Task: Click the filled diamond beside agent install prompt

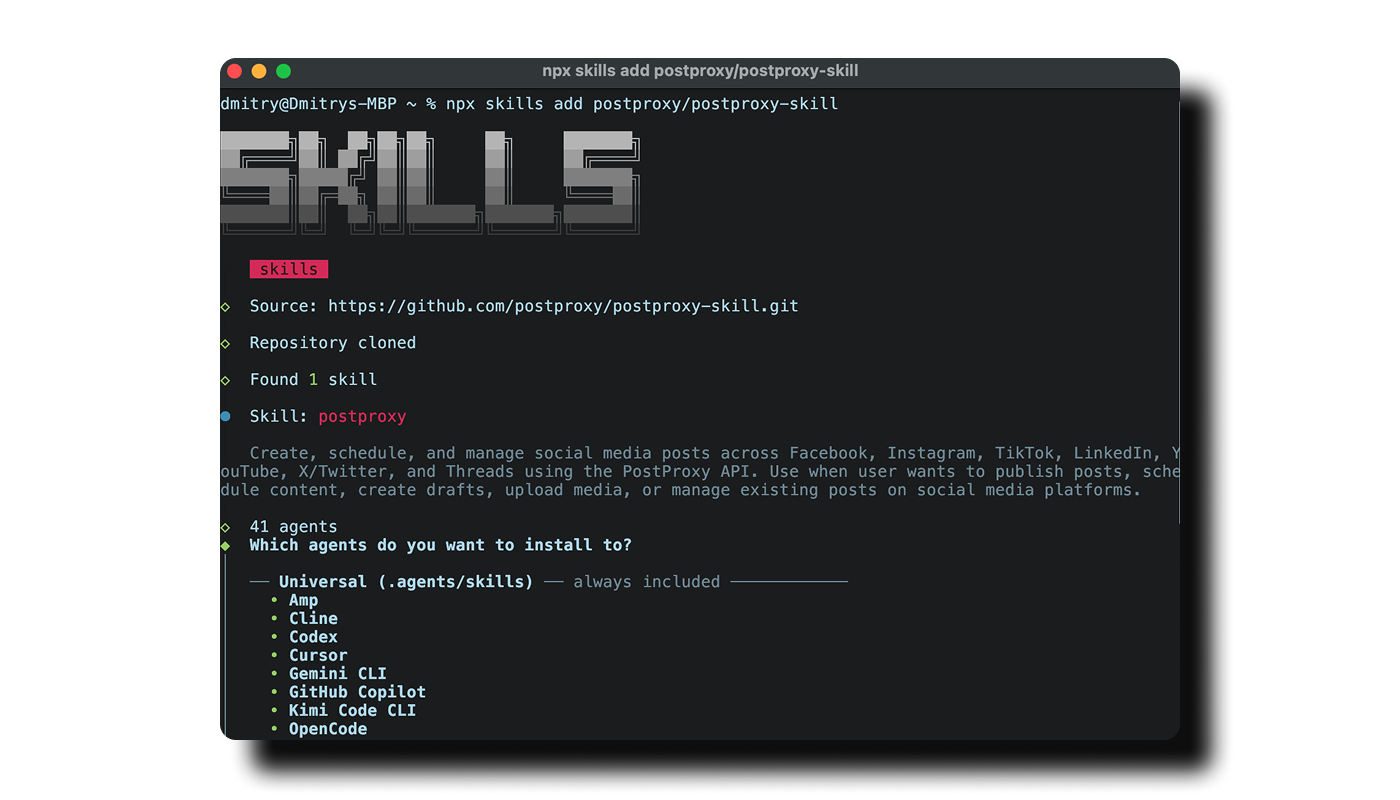Action: point(225,545)
